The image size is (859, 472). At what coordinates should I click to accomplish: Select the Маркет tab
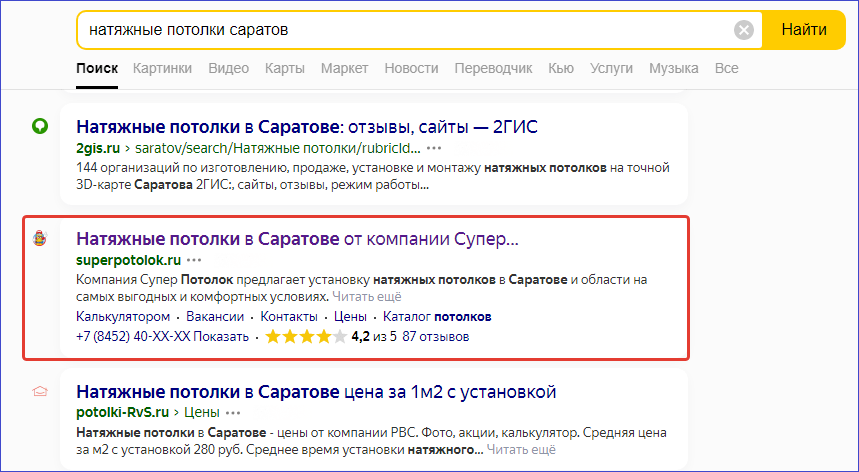tap(344, 68)
